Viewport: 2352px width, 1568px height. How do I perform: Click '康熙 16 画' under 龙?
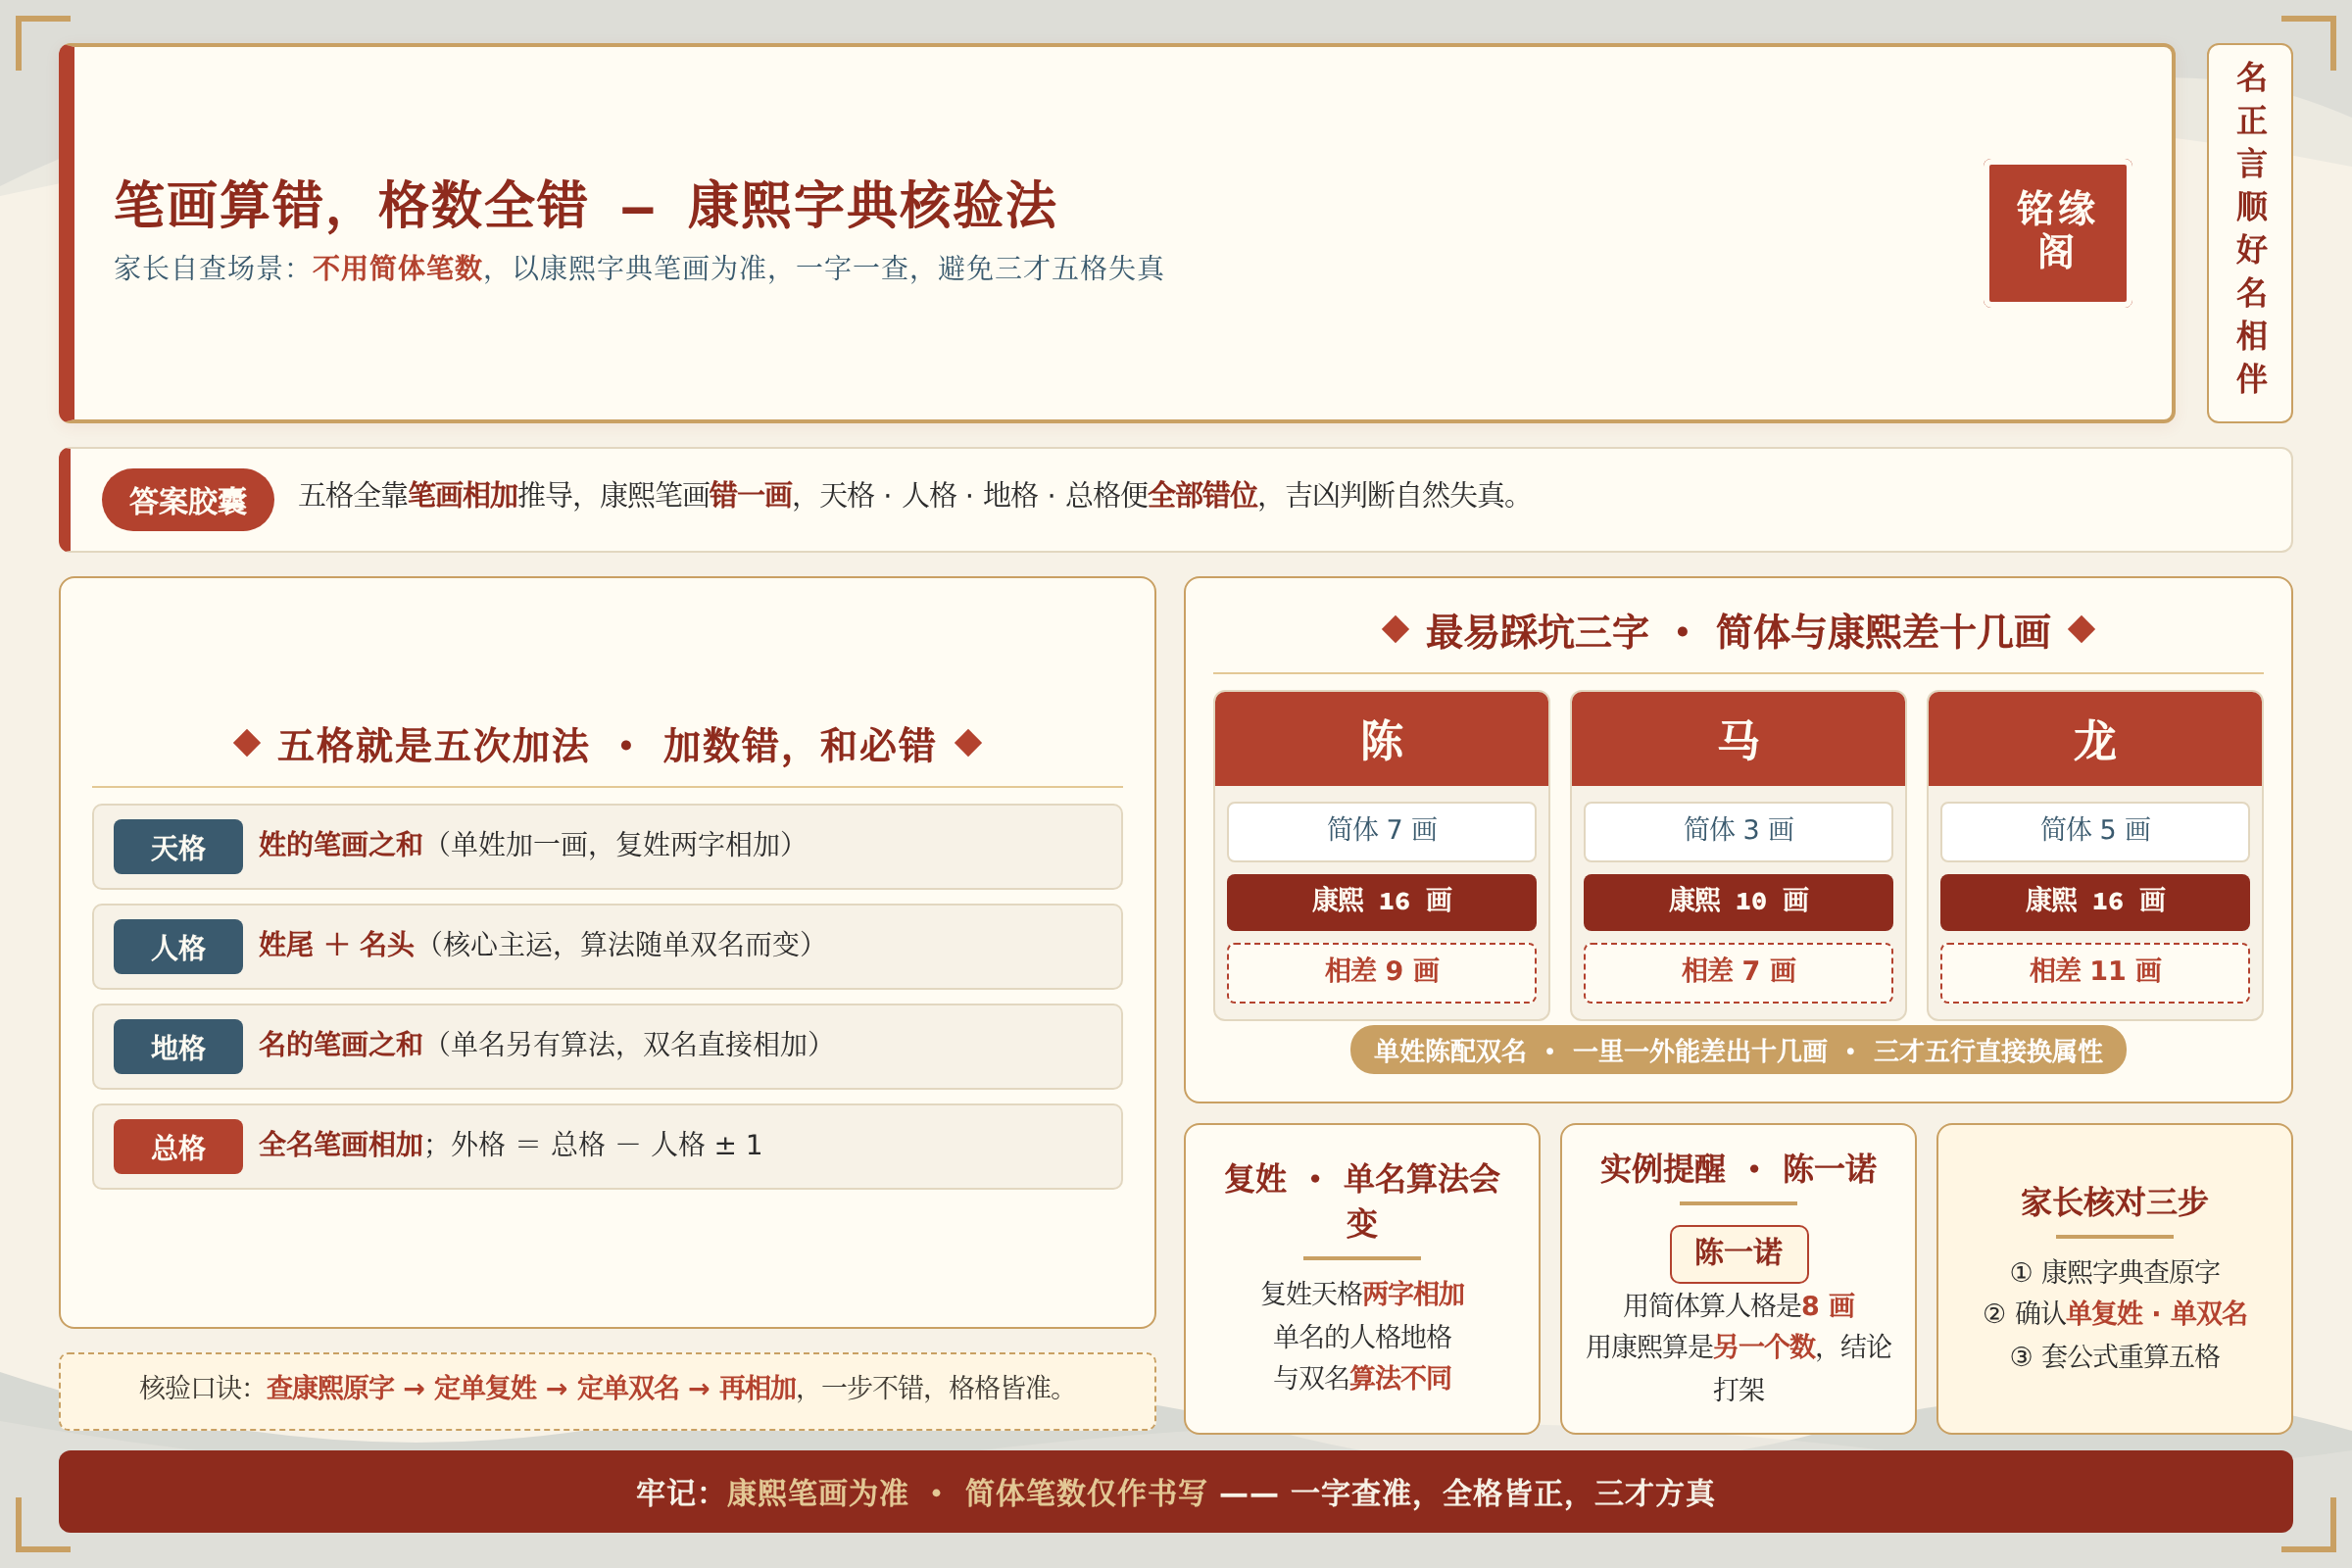(2094, 902)
